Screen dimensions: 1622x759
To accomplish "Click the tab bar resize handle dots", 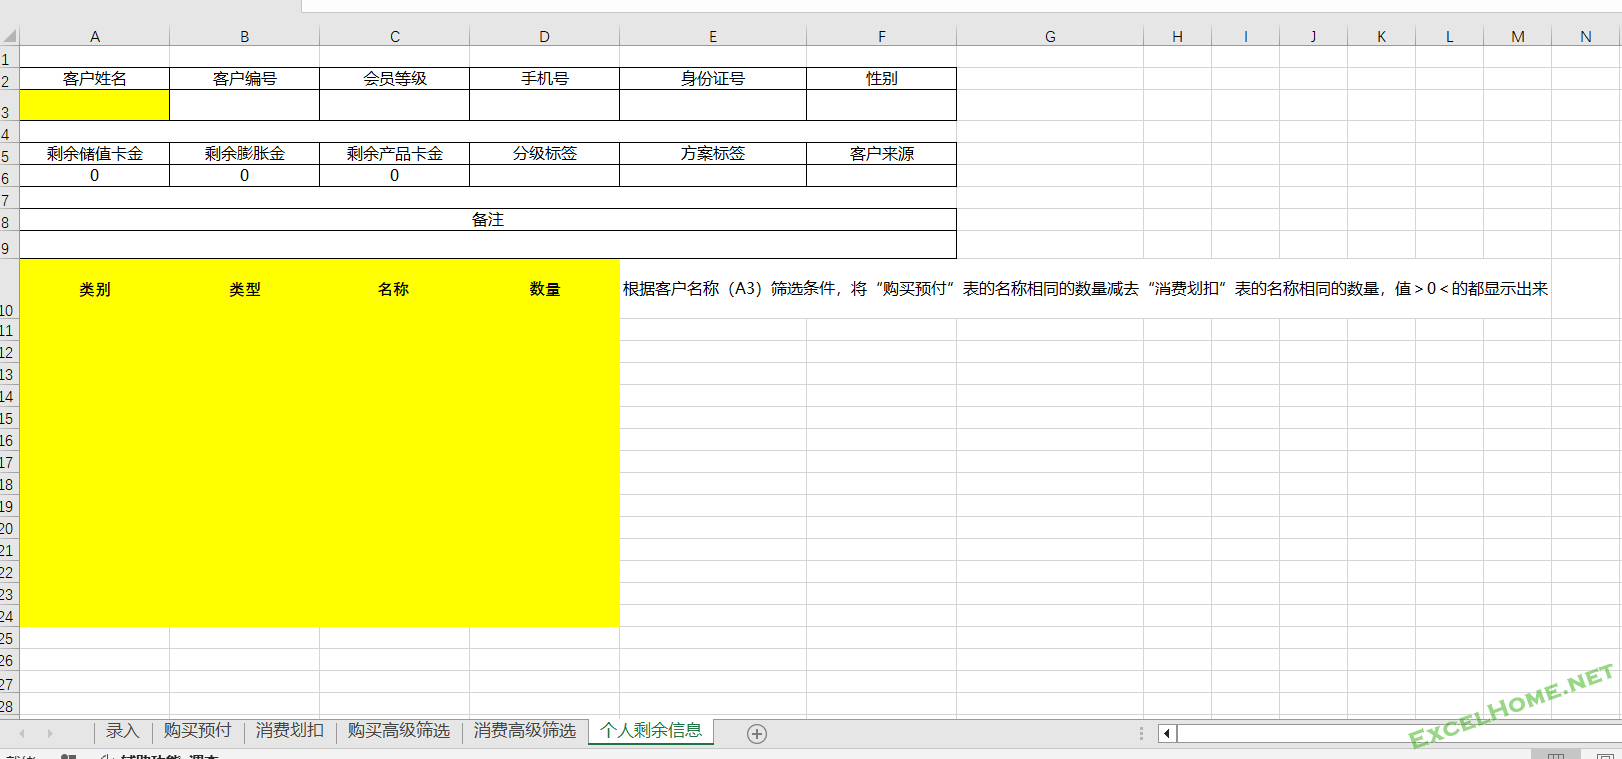I will [1141, 734].
